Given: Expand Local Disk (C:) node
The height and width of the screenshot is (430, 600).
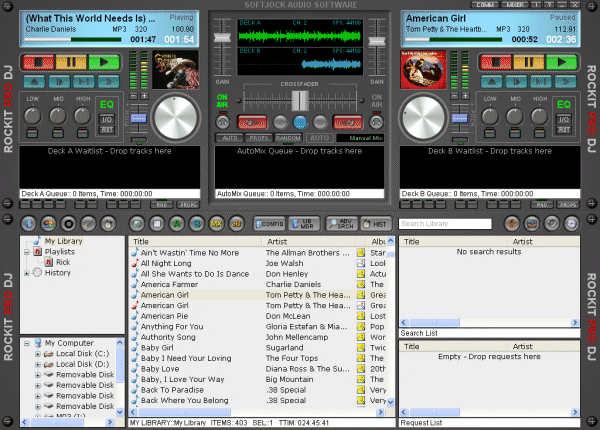Looking at the screenshot, I should click(x=38, y=354).
